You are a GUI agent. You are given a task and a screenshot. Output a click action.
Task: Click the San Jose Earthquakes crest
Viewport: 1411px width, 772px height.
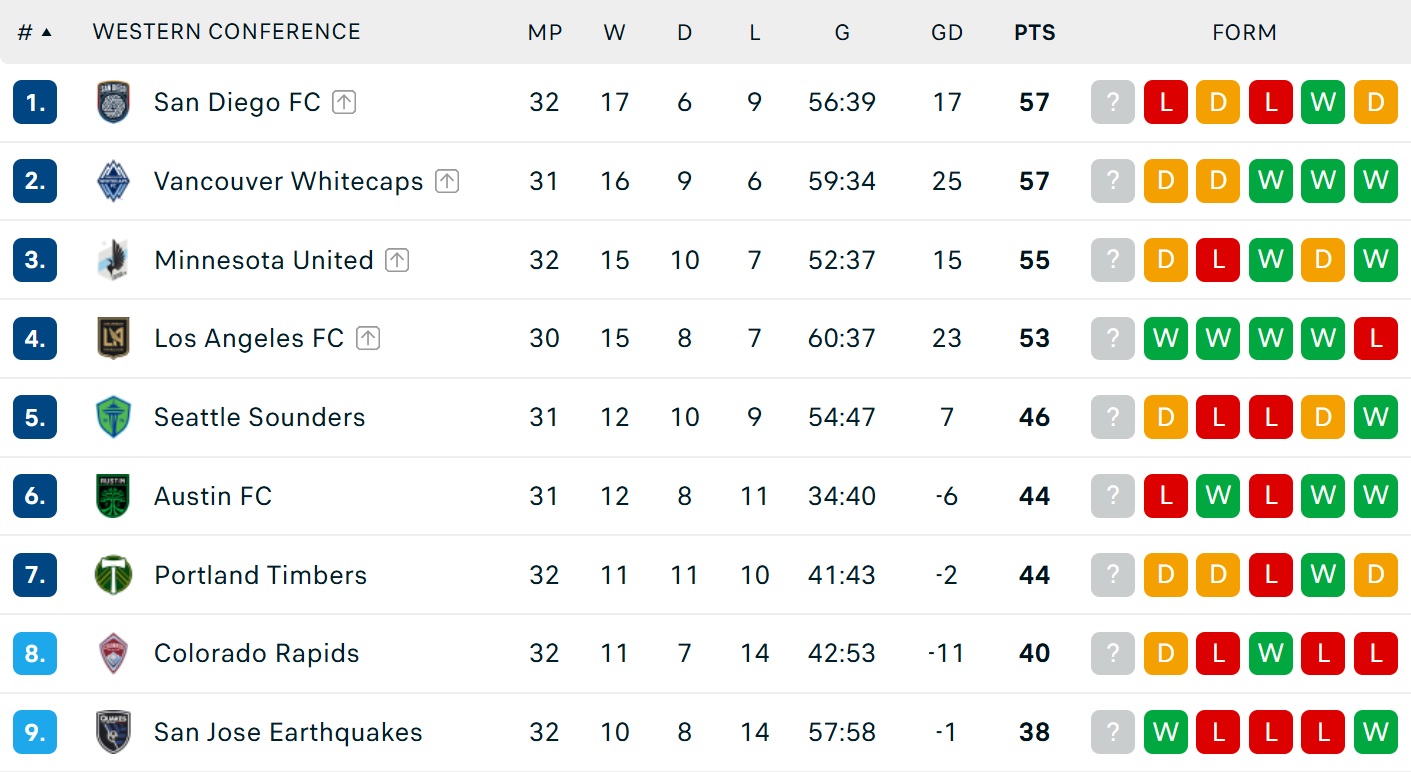[113, 732]
